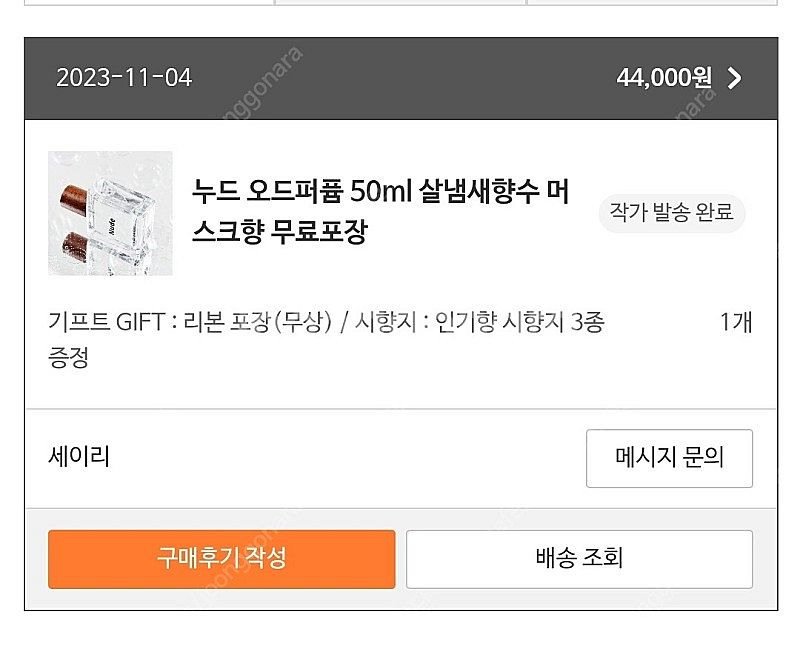Click the 시향지 : 인기향 시향지 3종 option text

(x=480, y=322)
